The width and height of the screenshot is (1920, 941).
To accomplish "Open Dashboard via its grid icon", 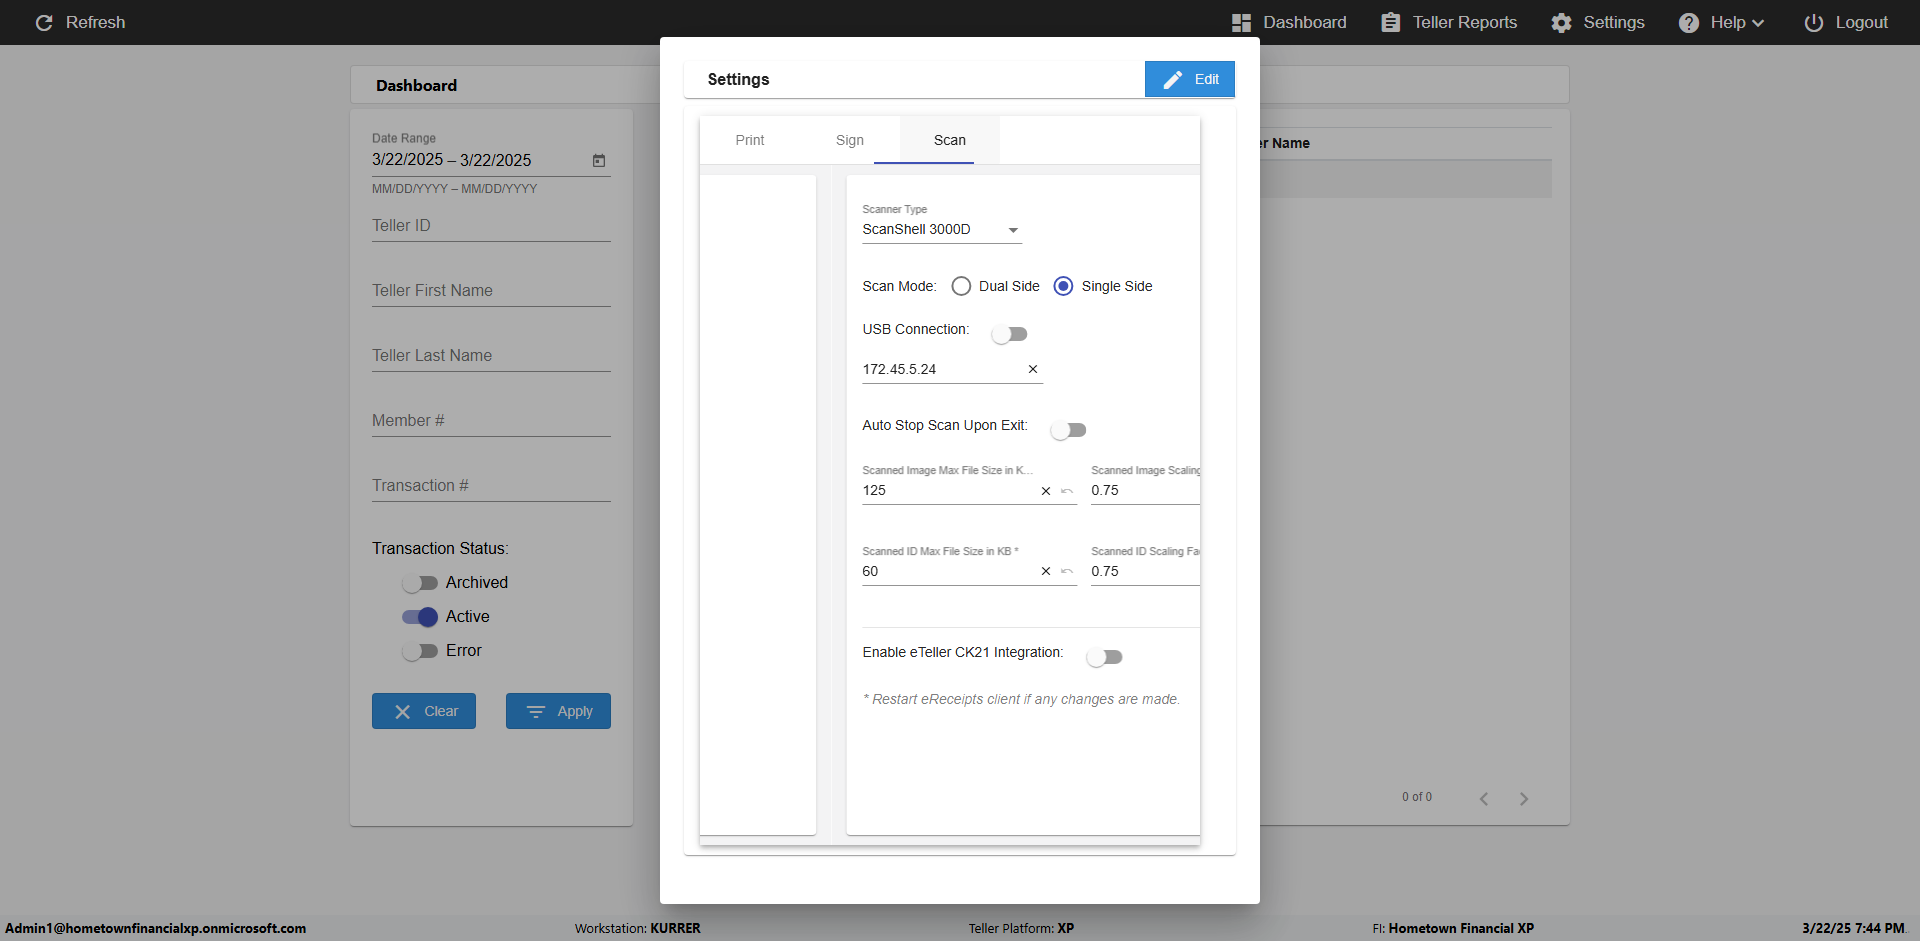I will point(1241,23).
